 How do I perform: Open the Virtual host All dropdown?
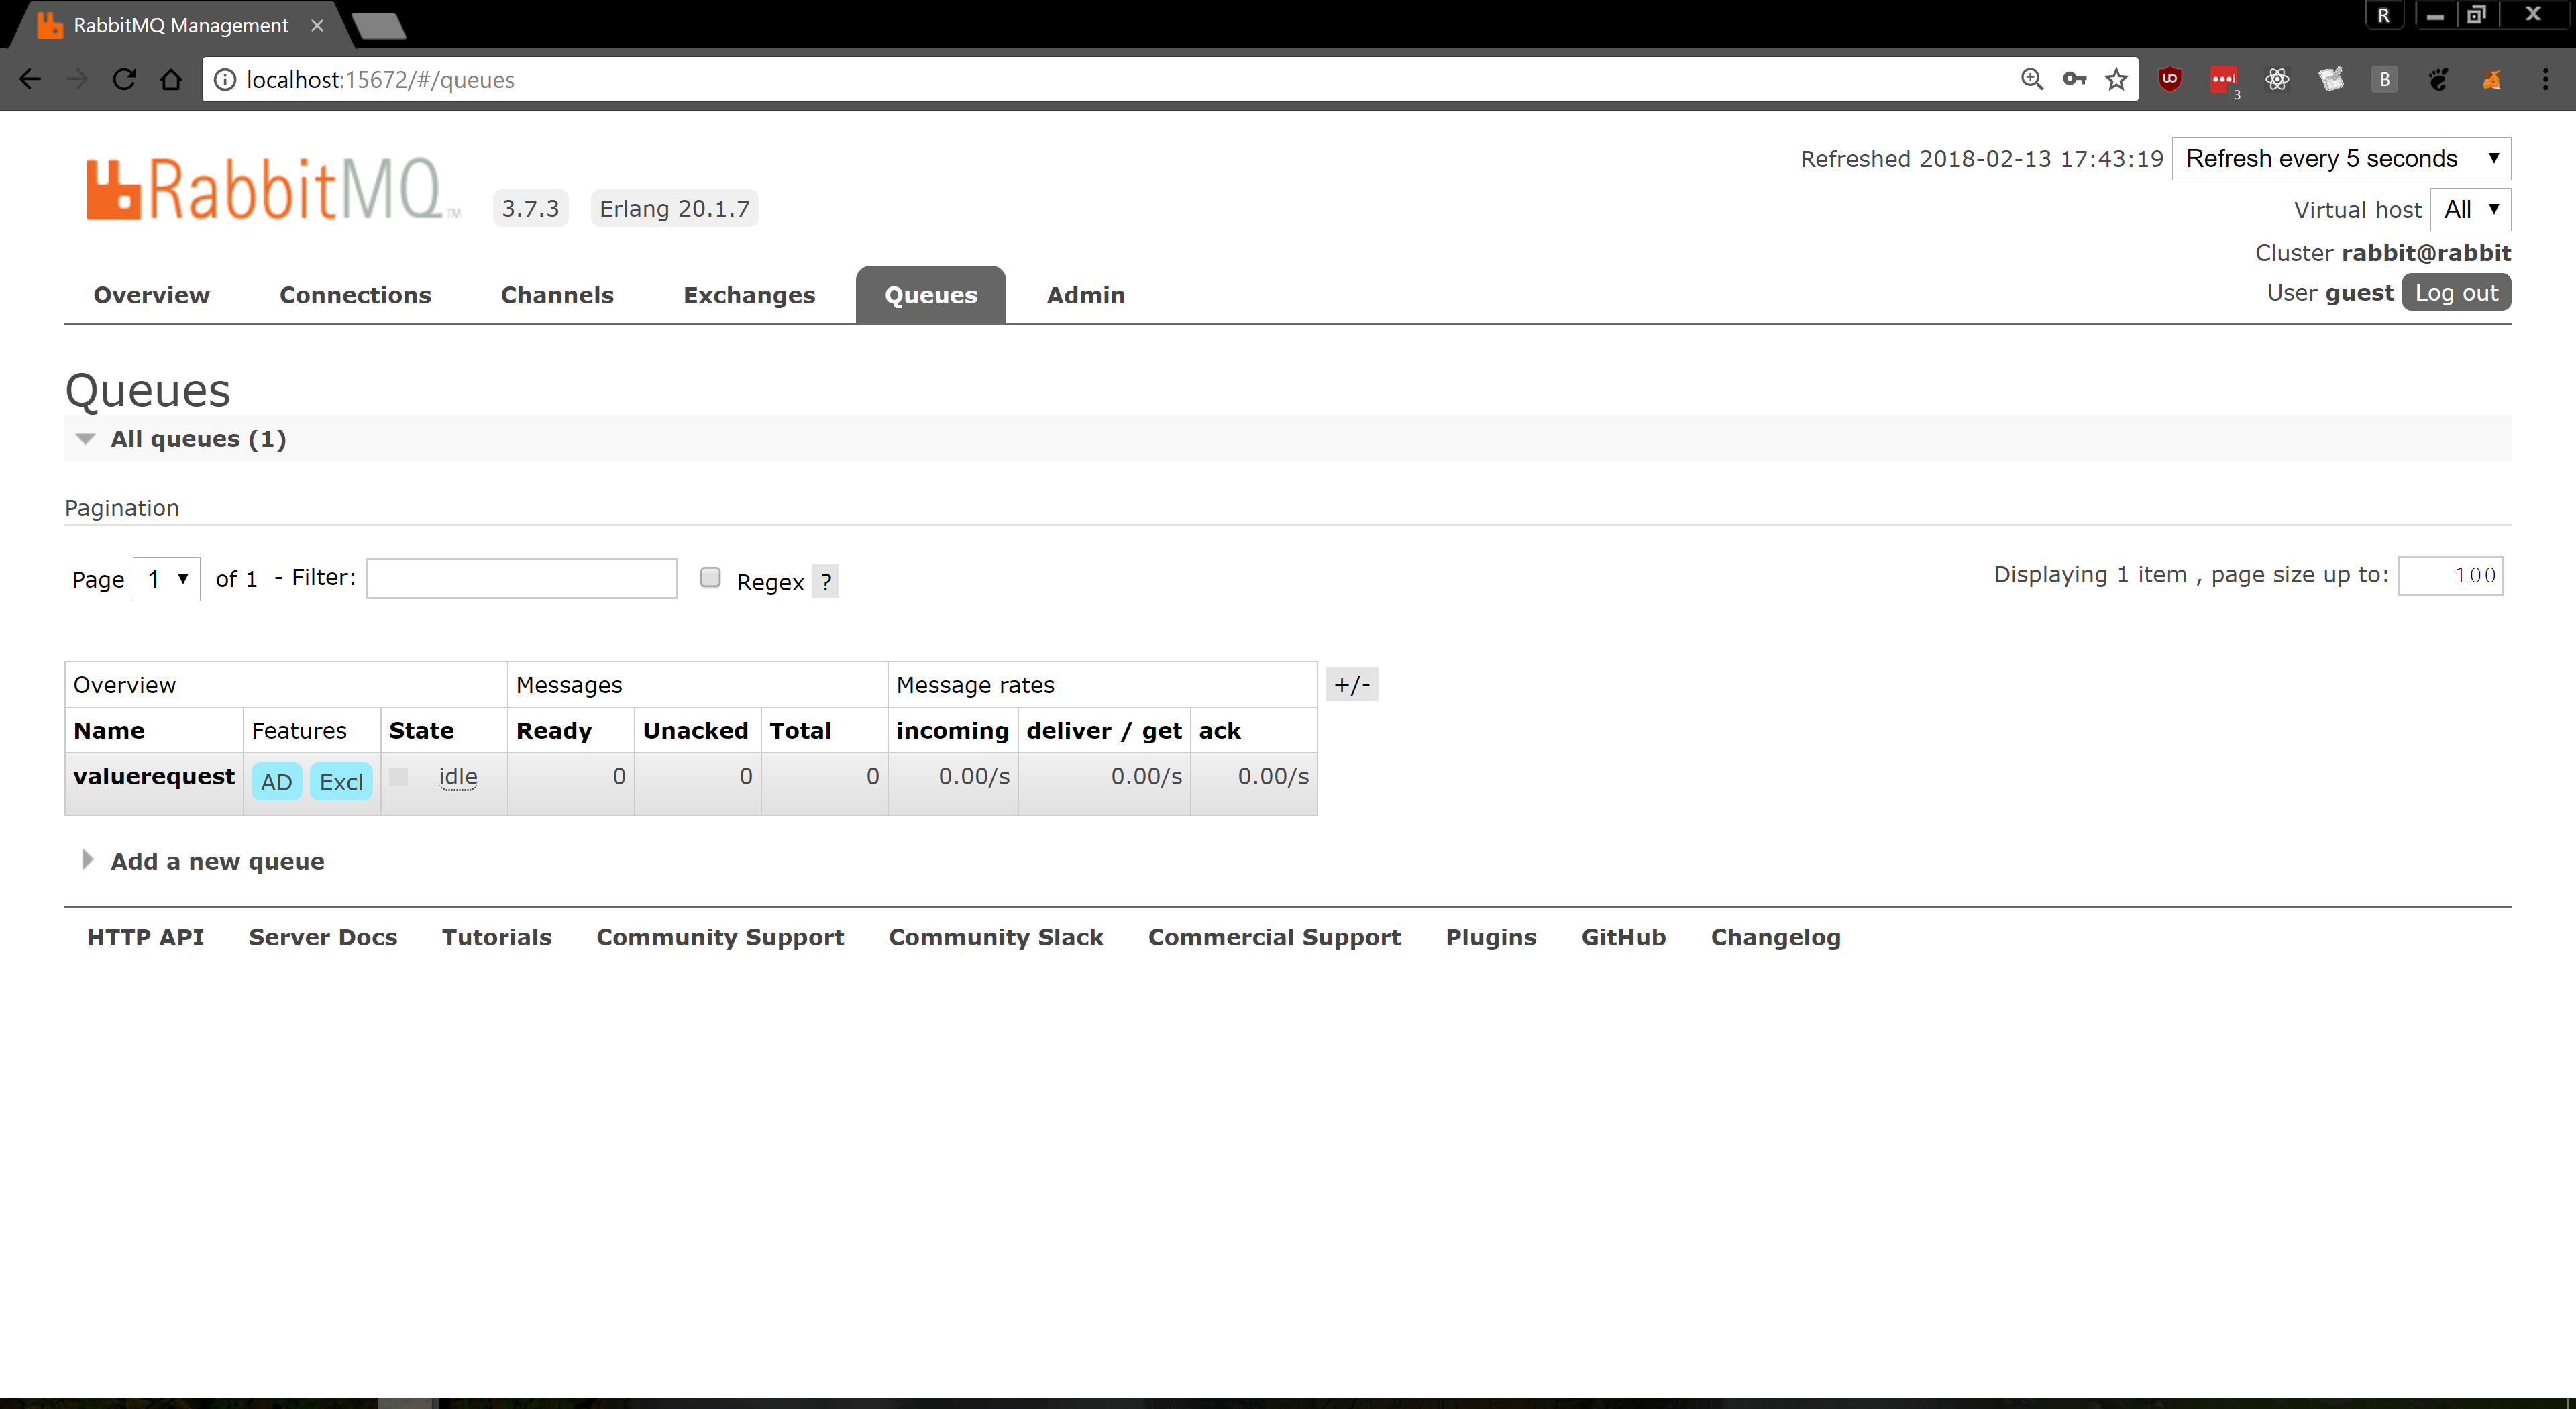pos(2470,209)
